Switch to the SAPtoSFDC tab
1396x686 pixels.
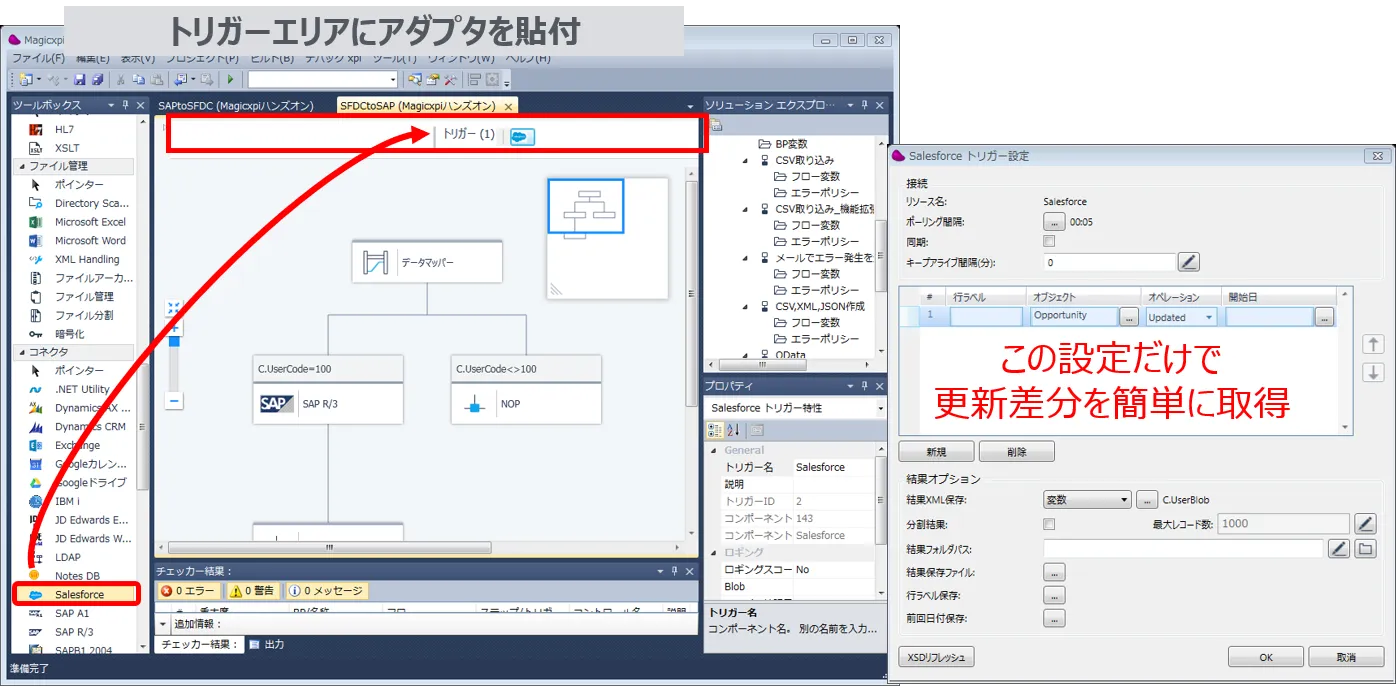(x=236, y=106)
